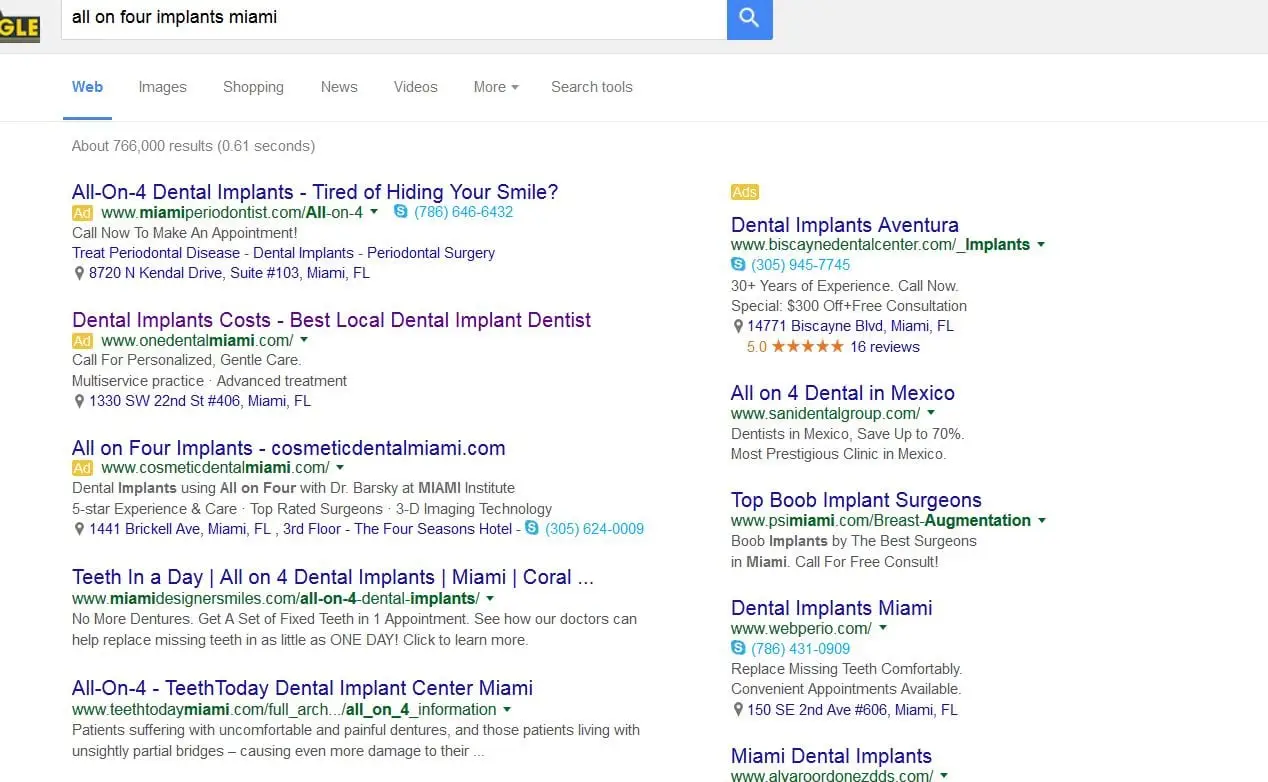Viewport: 1268px width, 782px height.
Task: Open Miami Dental Implants ad
Action: [832, 756]
